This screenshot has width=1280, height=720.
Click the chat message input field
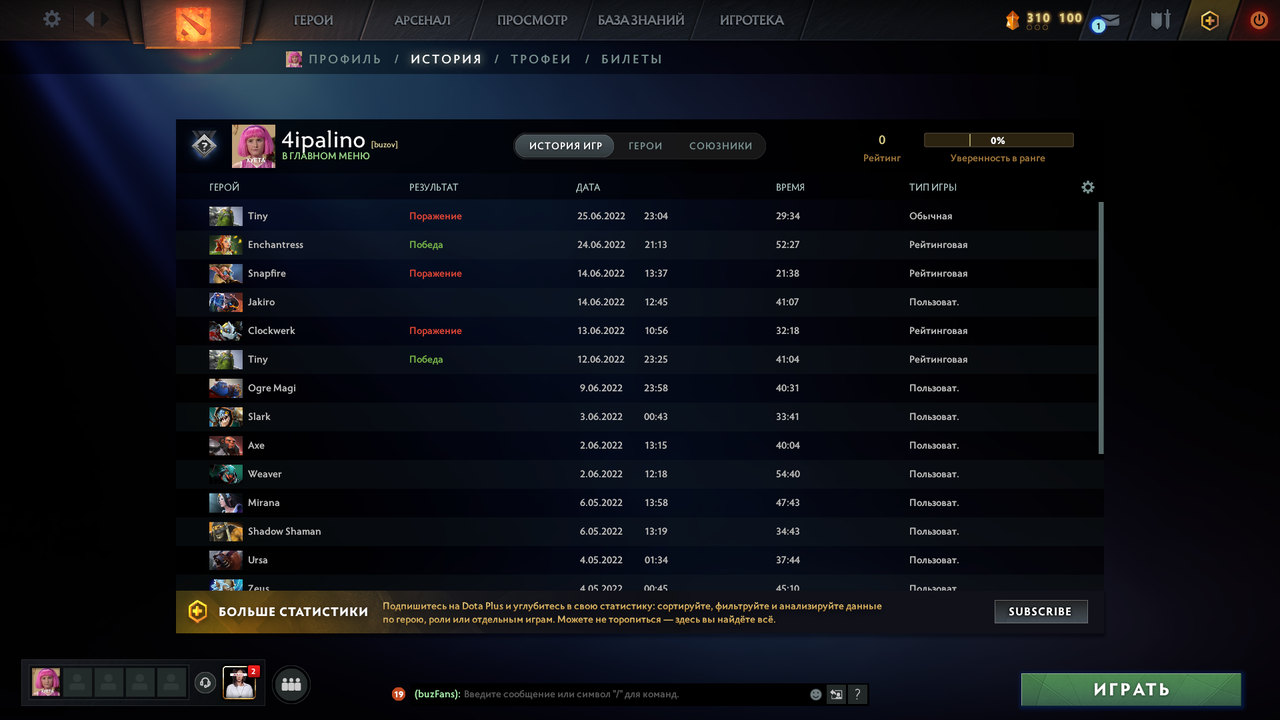pos(634,694)
